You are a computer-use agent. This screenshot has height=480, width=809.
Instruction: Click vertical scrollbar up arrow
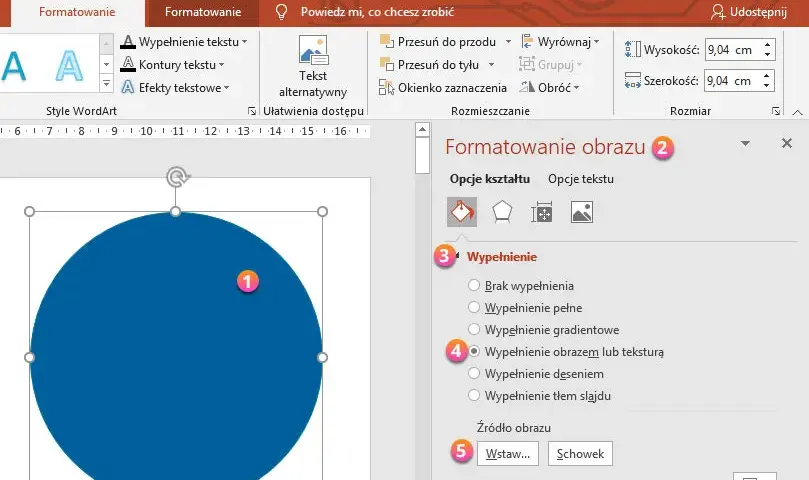(x=423, y=130)
